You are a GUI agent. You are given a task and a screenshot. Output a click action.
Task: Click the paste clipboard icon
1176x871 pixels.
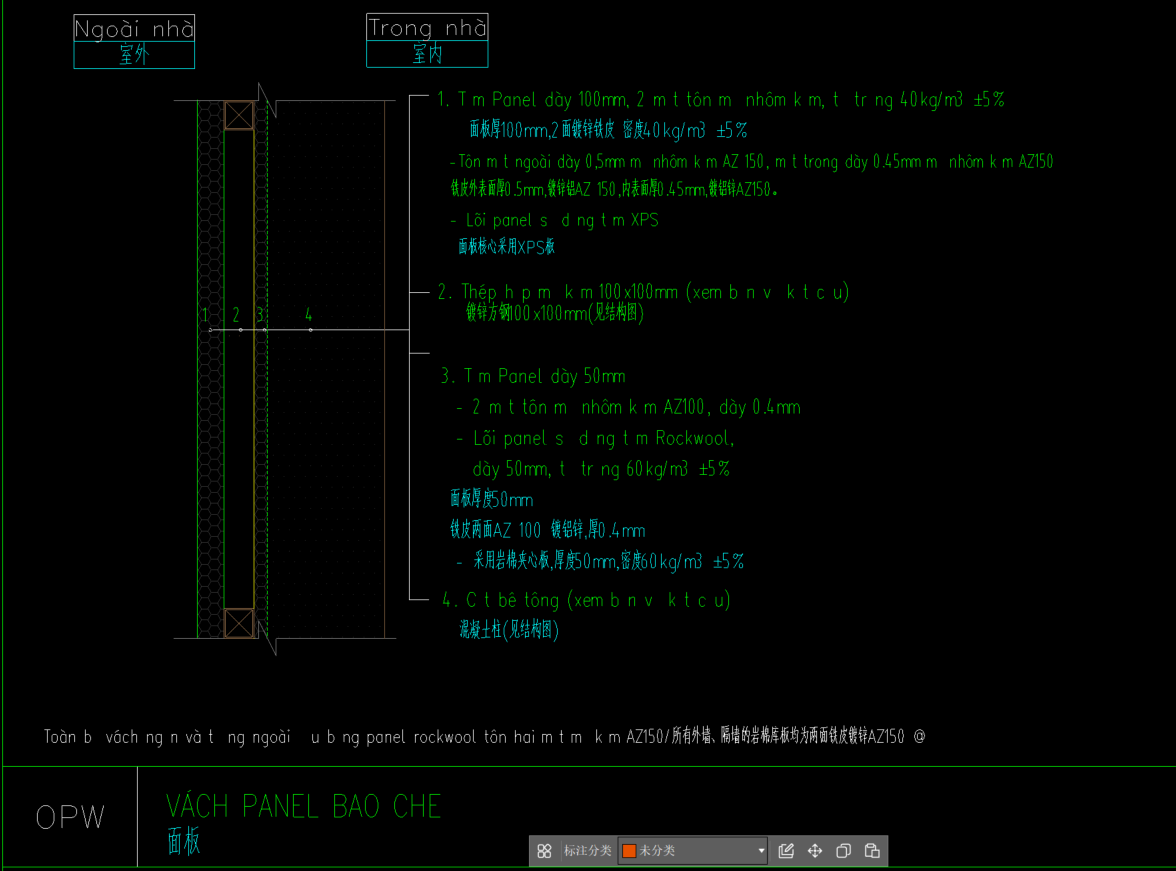click(x=872, y=851)
